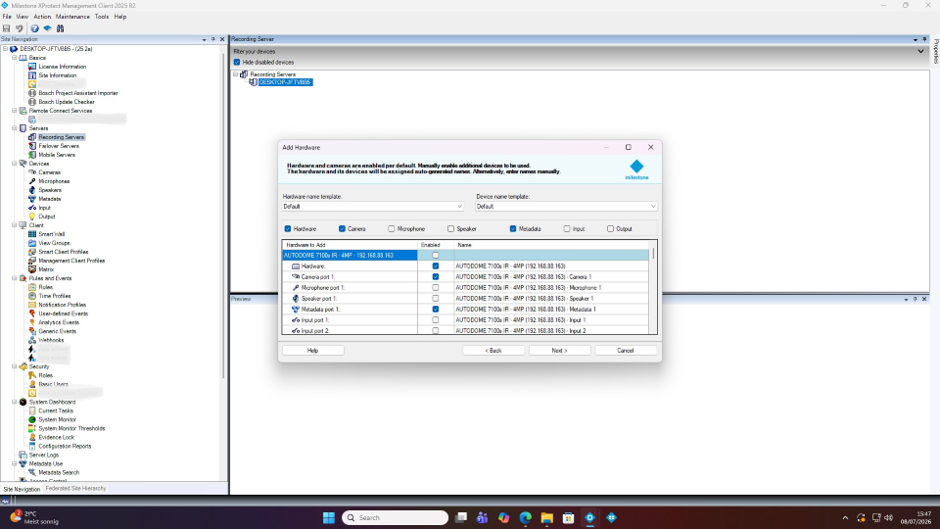Image resolution: width=940 pixels, height=529 pixels.
Task: Click the License Information tree icon
Action: (x=32, y=67)
